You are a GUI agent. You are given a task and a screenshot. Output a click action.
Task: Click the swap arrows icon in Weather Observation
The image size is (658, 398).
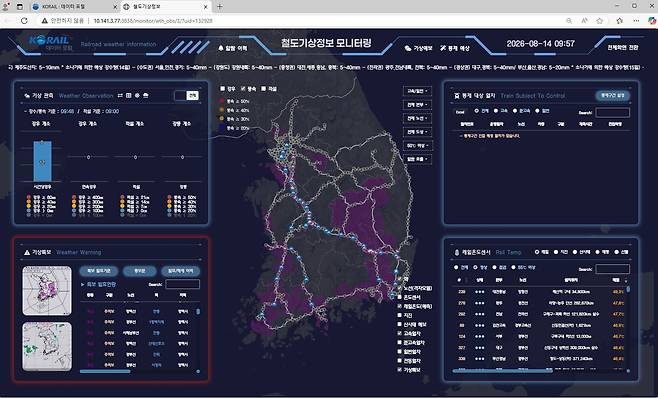coord(120,96)
